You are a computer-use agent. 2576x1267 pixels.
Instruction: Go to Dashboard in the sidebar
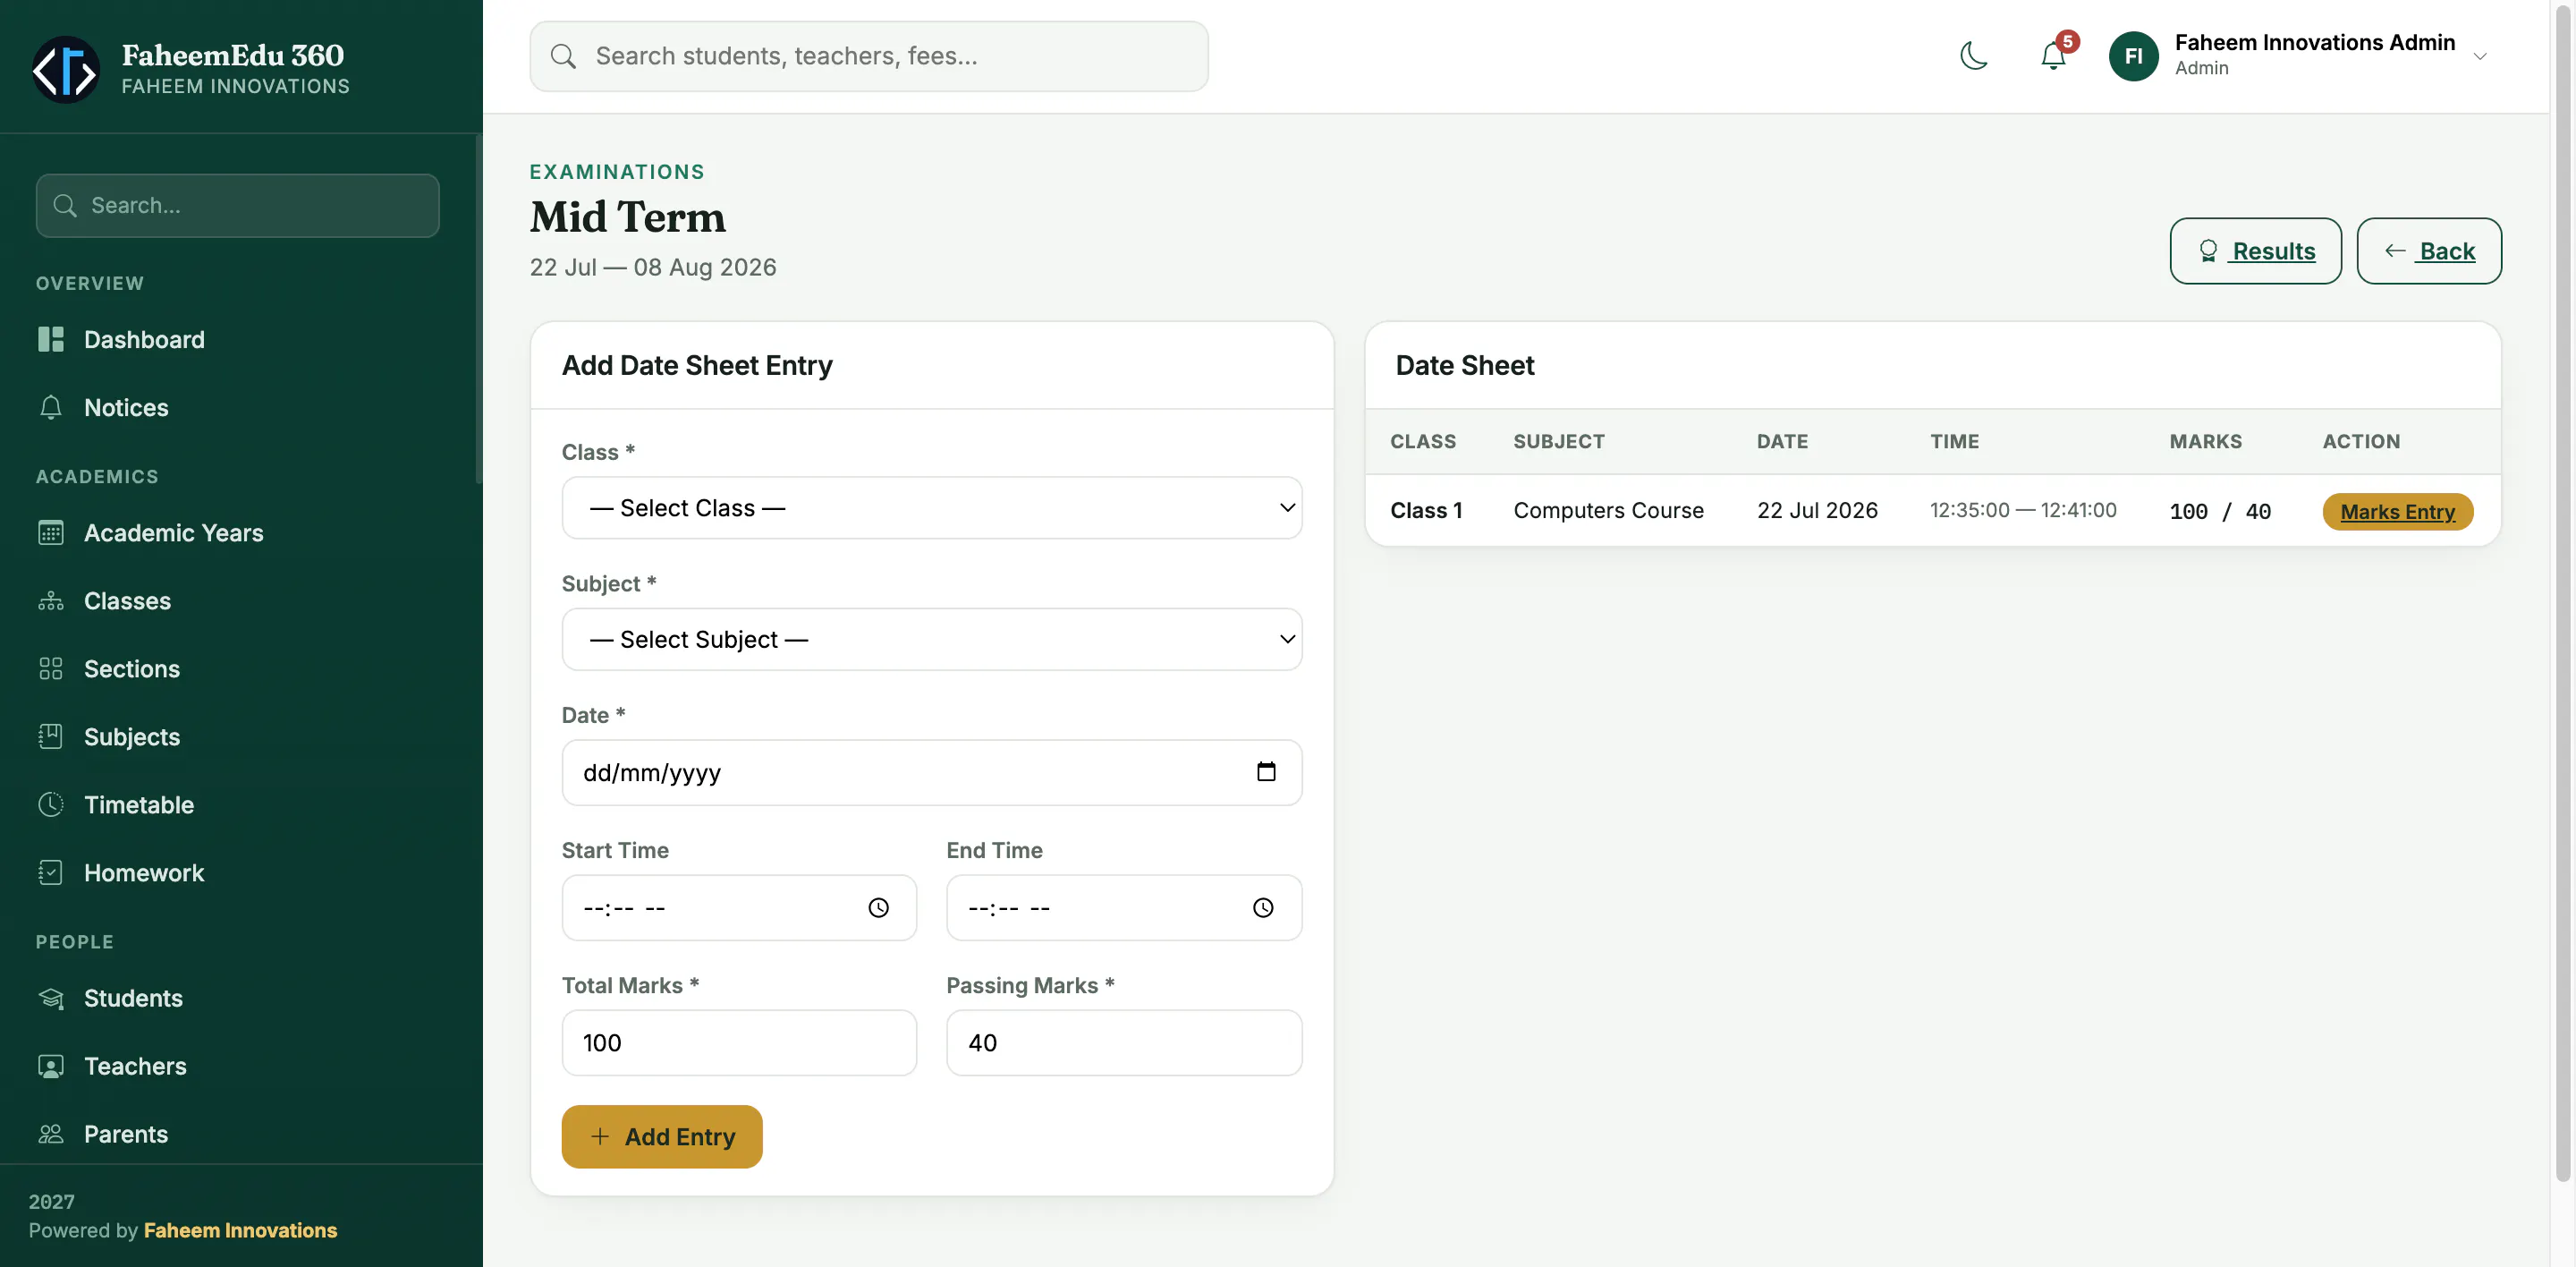(x=144, y=340)
